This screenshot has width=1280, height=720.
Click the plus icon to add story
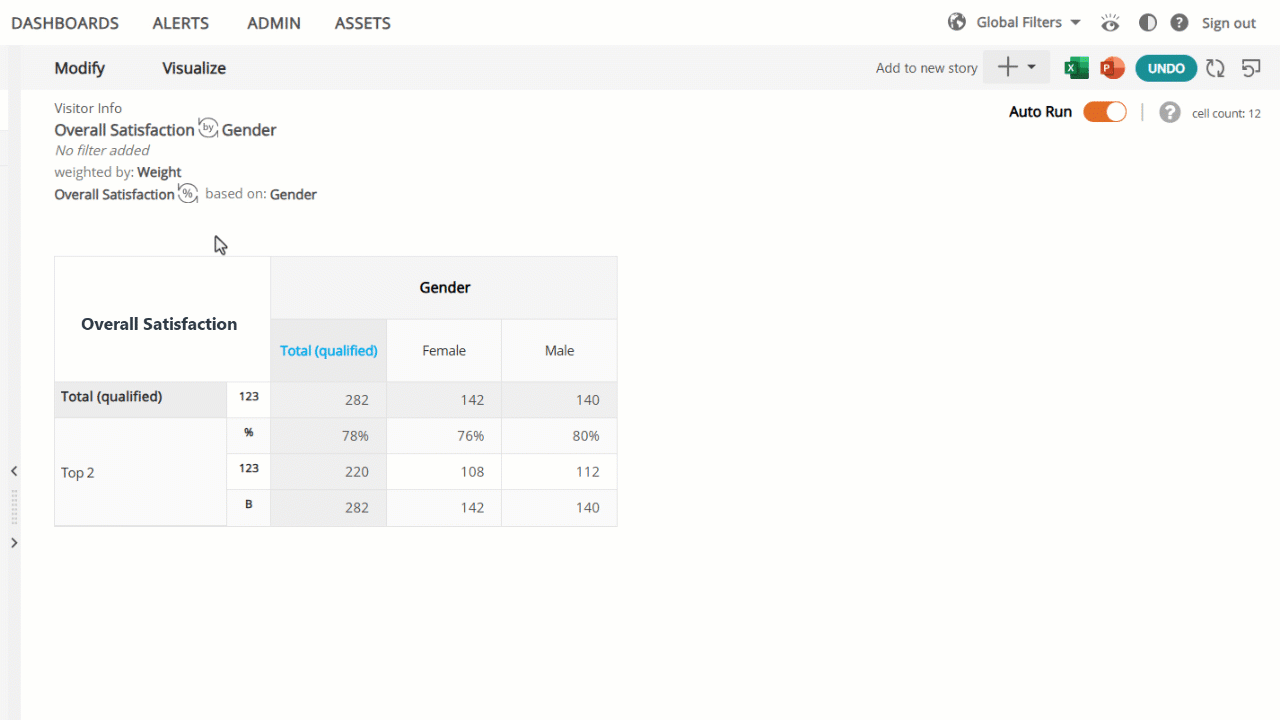[1008, 67]
